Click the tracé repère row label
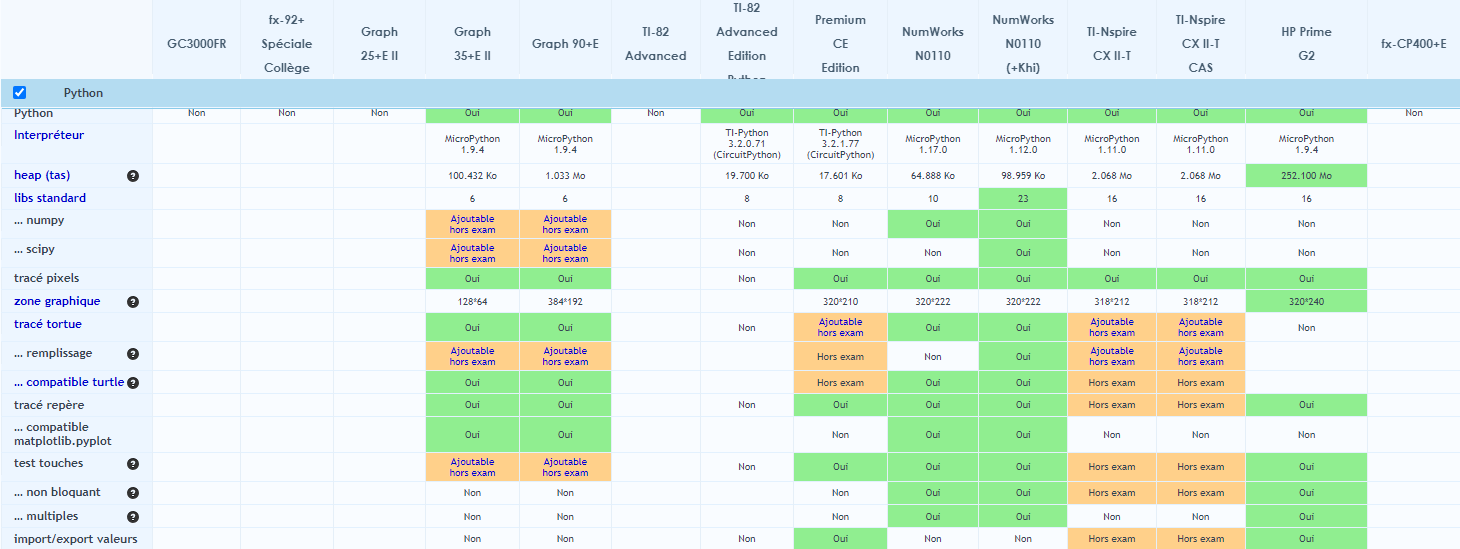Viewport: 1460px width, 549px height. click(x=49, y=405)
